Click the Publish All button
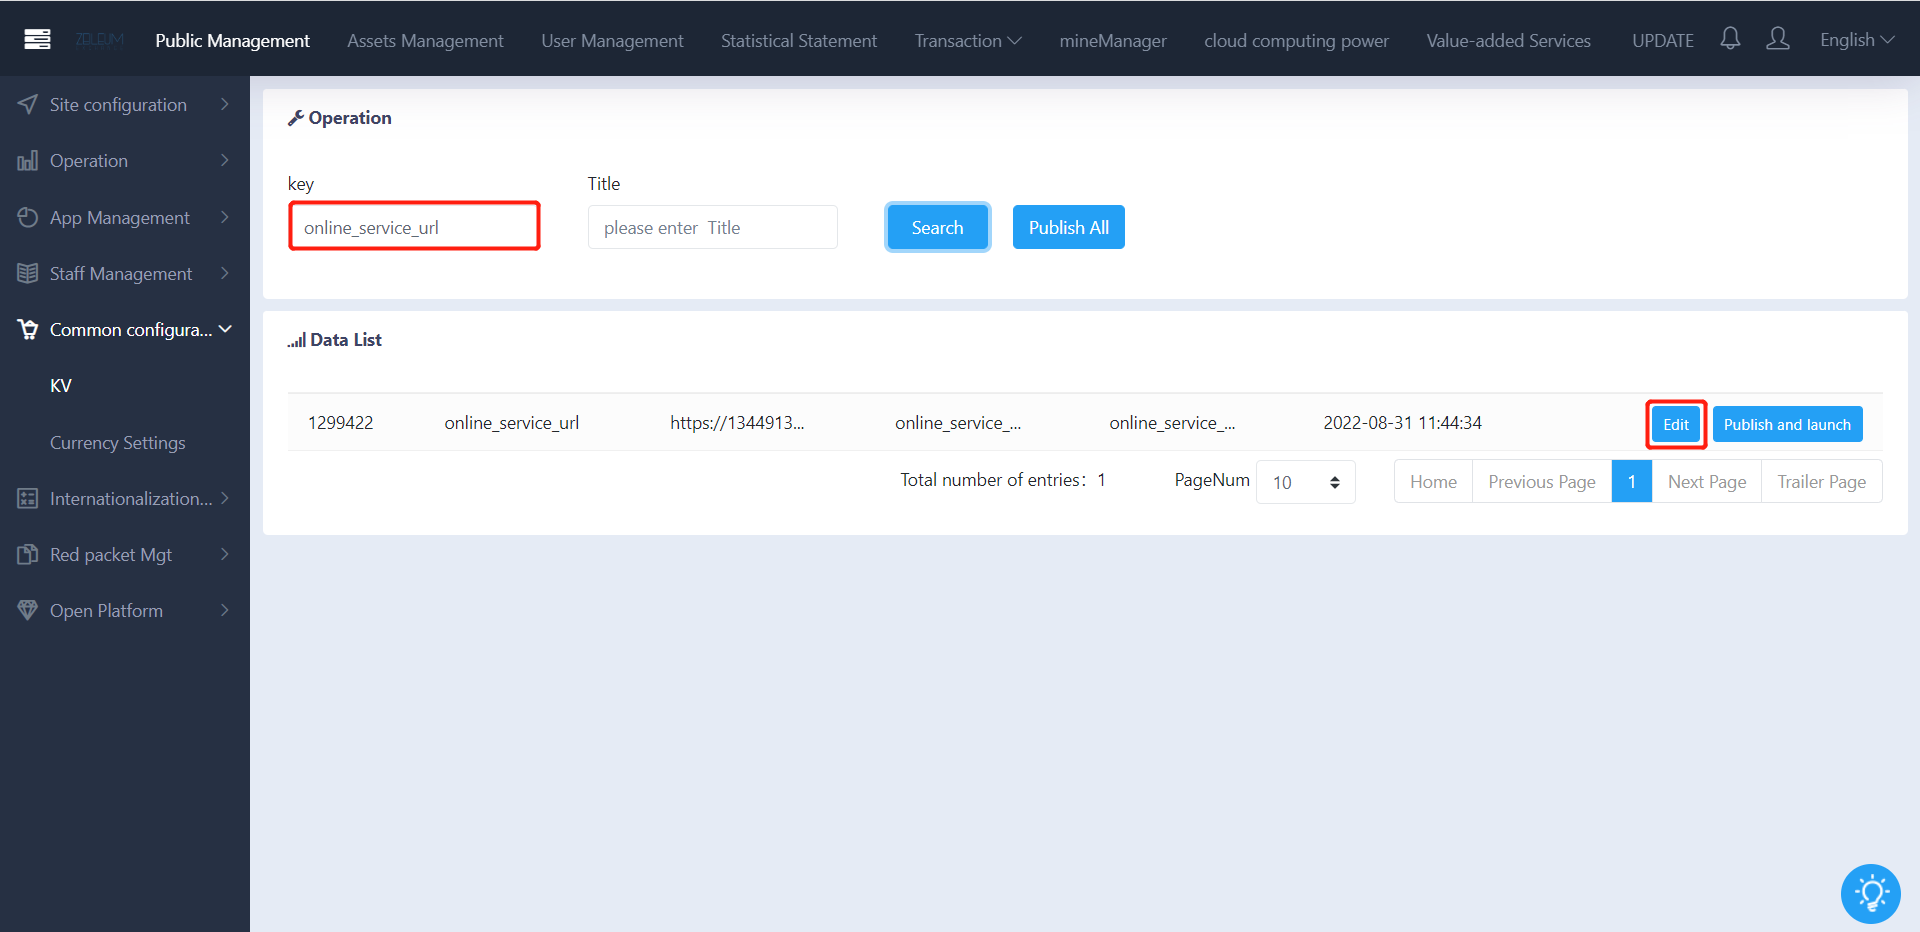Viewport: 1920px width, 932px height. 1068,227
